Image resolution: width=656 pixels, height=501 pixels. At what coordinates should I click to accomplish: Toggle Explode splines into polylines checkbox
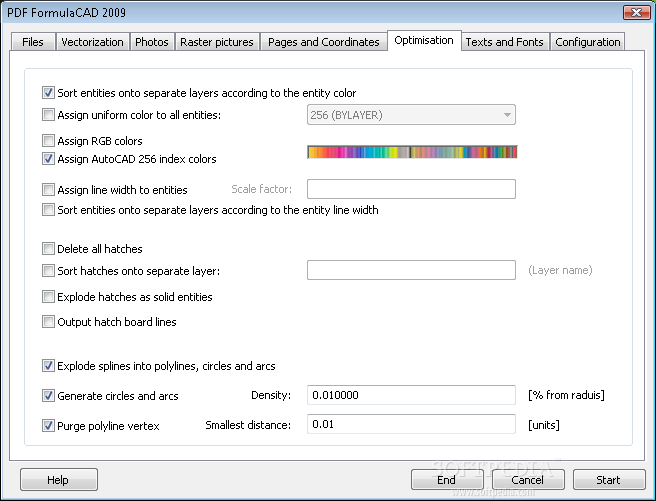[x=48, y=366]
